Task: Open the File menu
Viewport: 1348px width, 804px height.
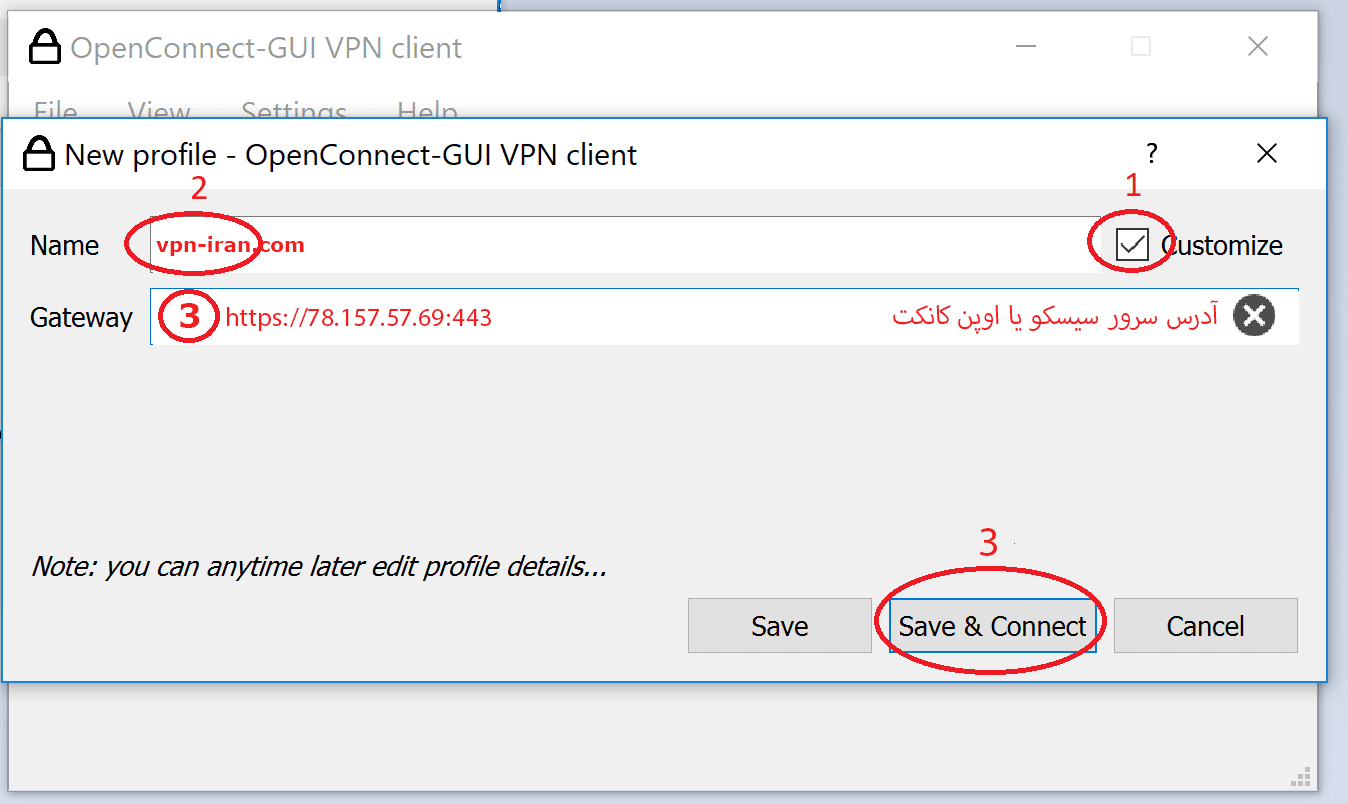Action: tap(55, 110)
